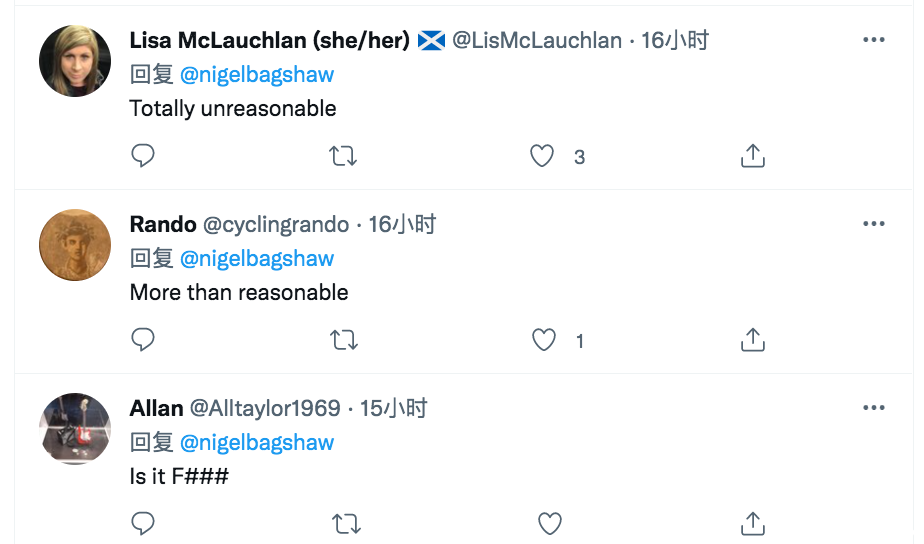
Task: Reply to Lisa McLauchlan's tweet
Action: point(143,156)
